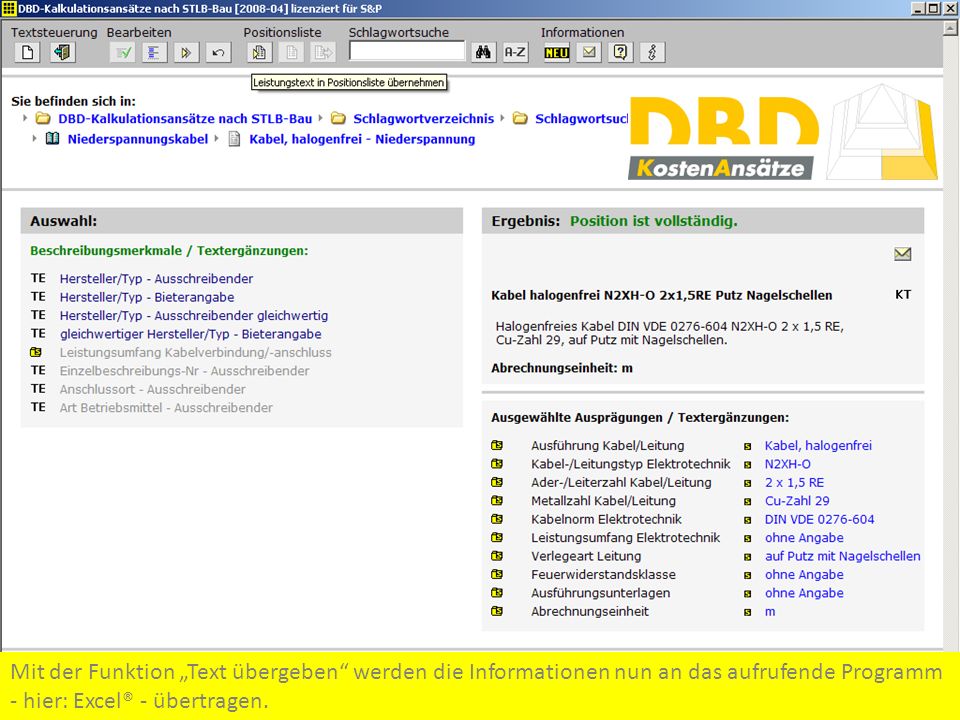Click small square marker before N2XH-O
Viewport: 960px width, 720px height.
pyautogui.click(x=748, y=465)
